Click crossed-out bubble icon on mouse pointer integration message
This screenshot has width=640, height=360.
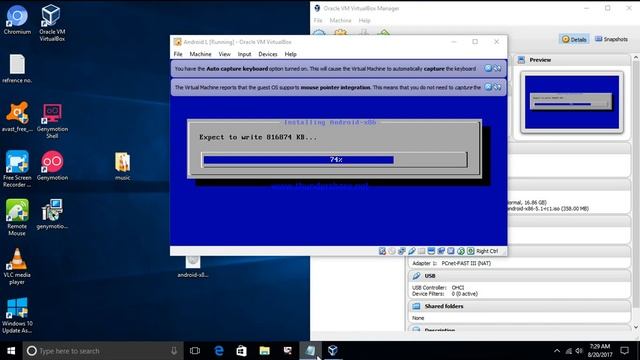[497, 87]
